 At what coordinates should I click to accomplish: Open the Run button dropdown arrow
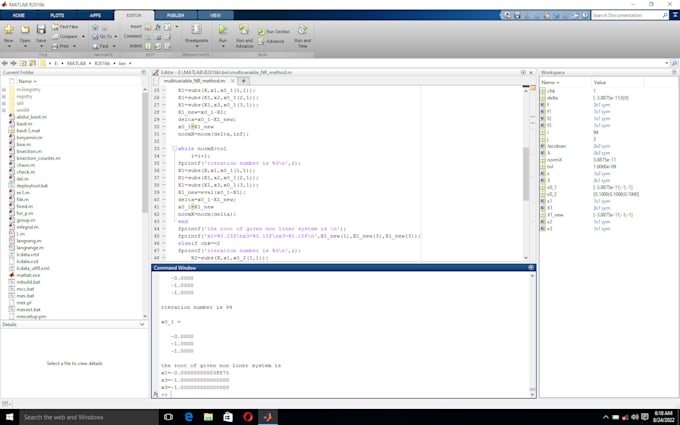222,46
